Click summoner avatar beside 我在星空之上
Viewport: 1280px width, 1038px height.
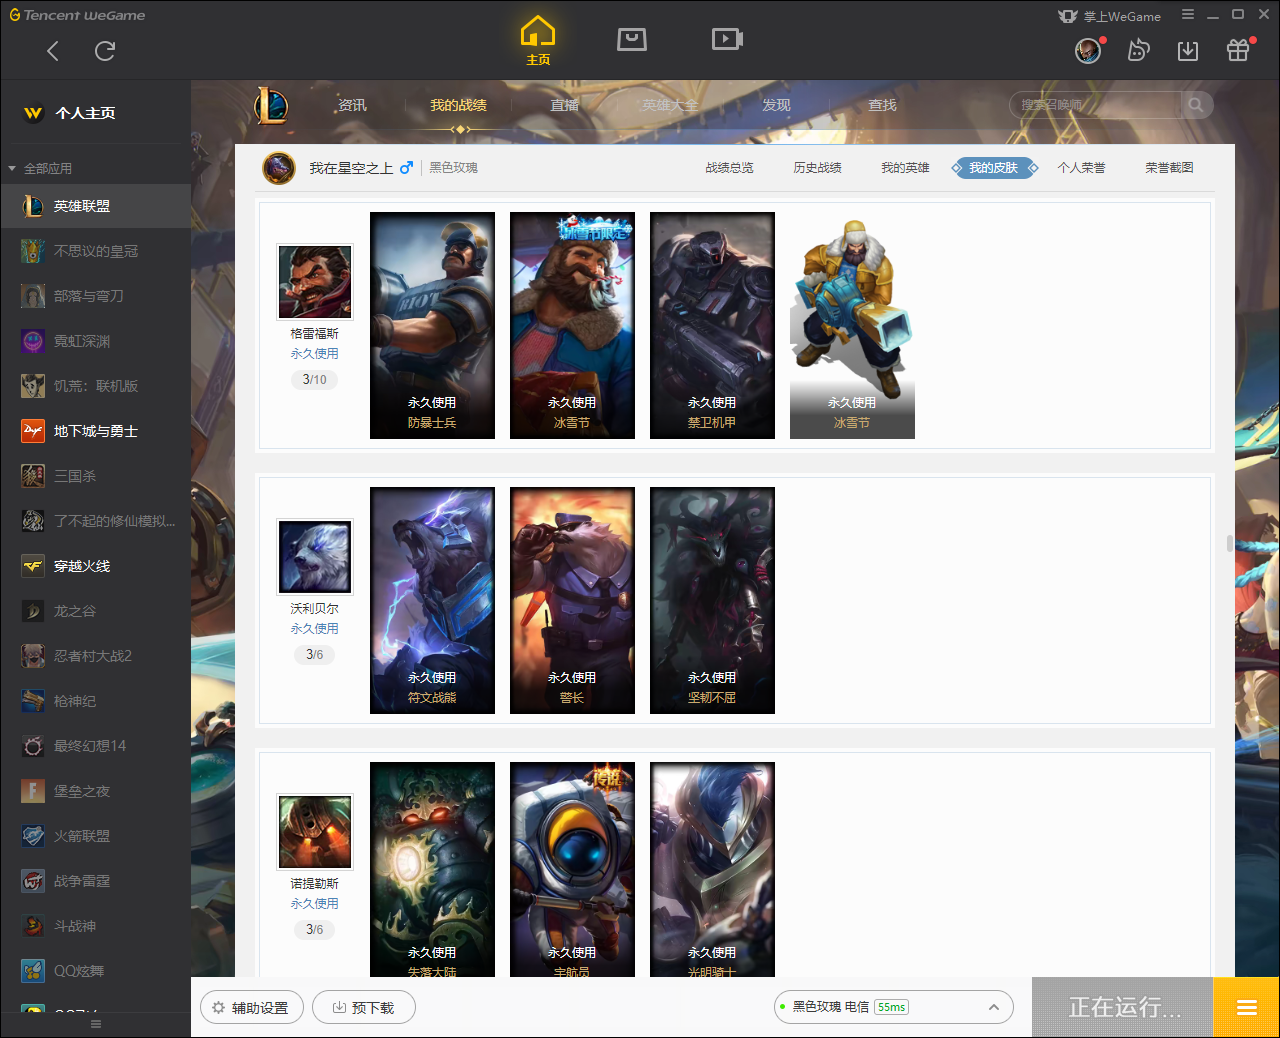tap(279, 168)
